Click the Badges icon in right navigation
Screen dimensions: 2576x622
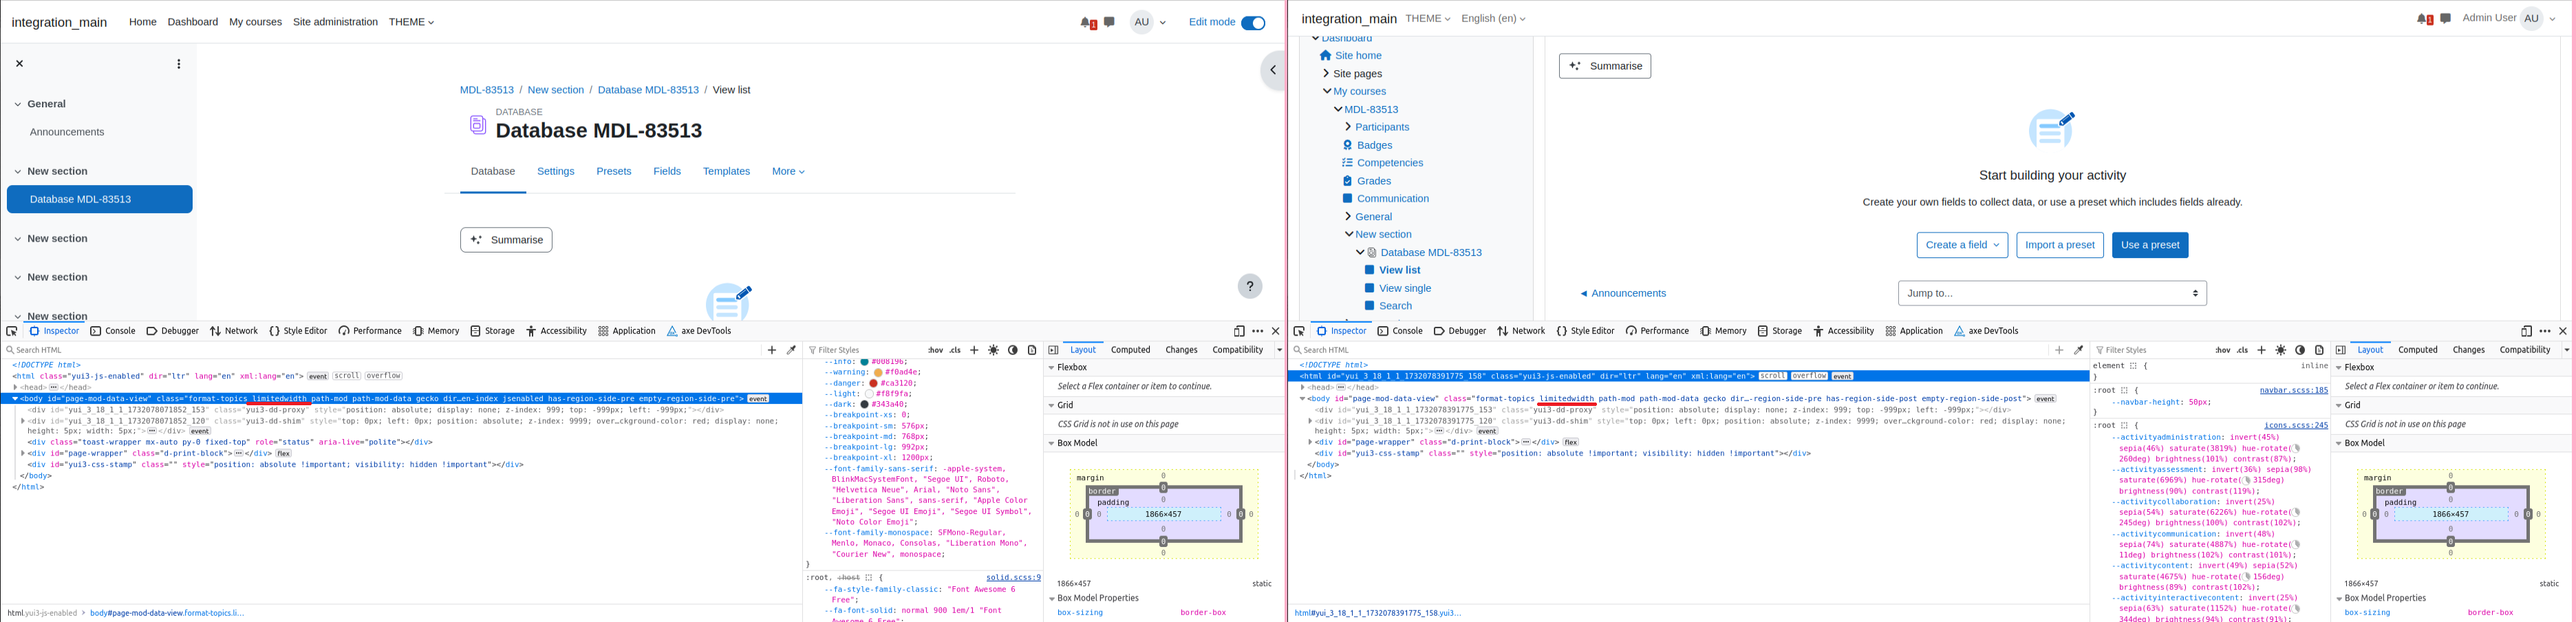(x=1347, y=145)
